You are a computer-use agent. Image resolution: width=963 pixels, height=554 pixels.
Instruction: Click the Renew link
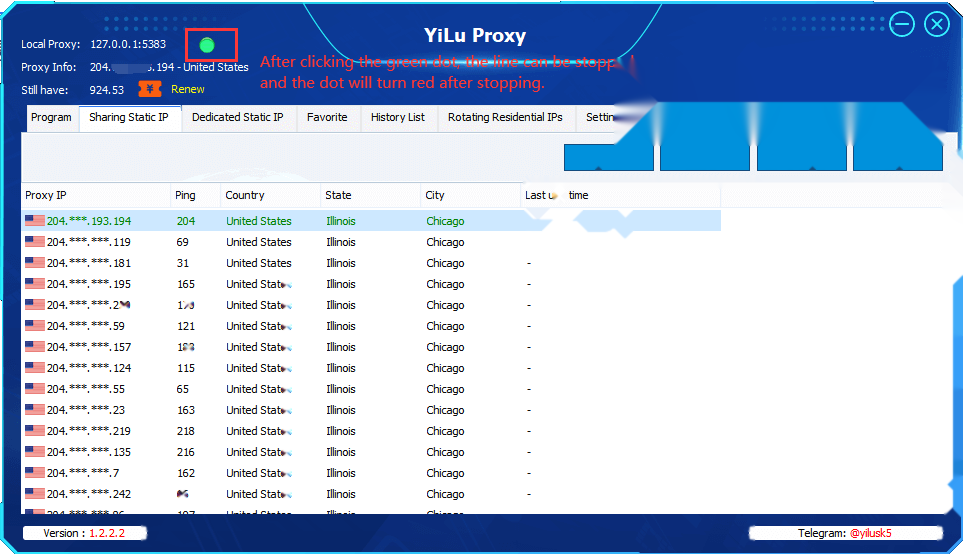pyautogui.click(x=187, y=90)
